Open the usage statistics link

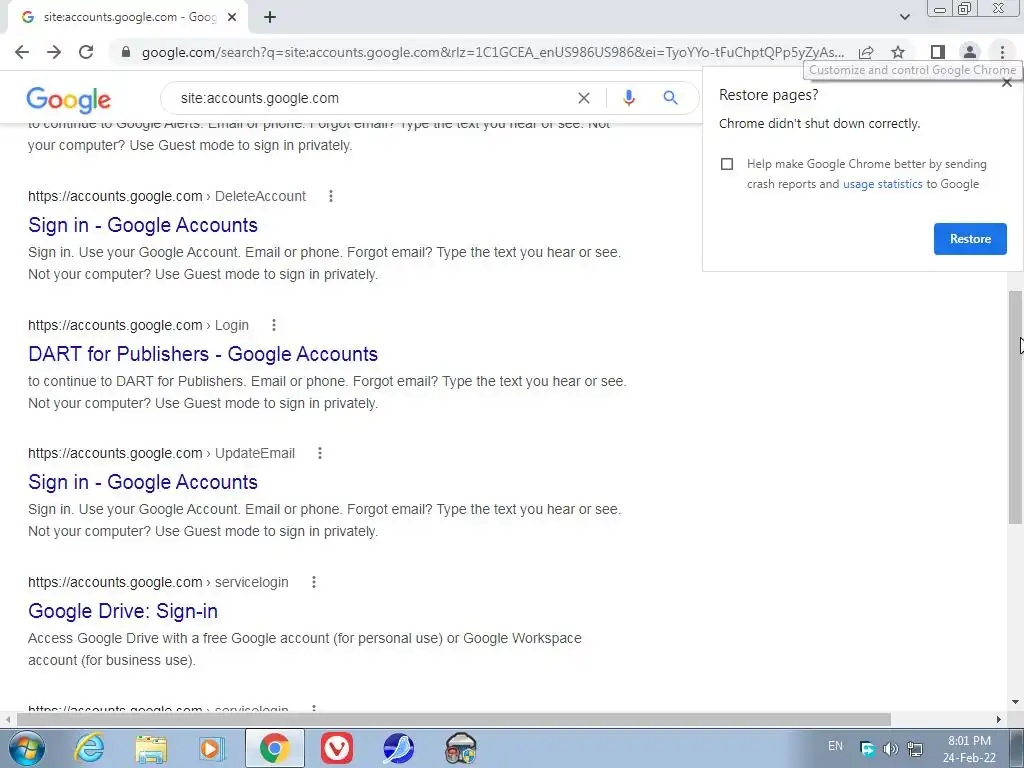882,184
